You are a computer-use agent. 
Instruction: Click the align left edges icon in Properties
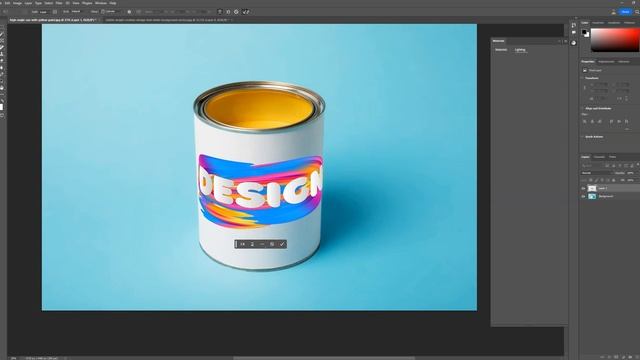click(x=584, y=122)
